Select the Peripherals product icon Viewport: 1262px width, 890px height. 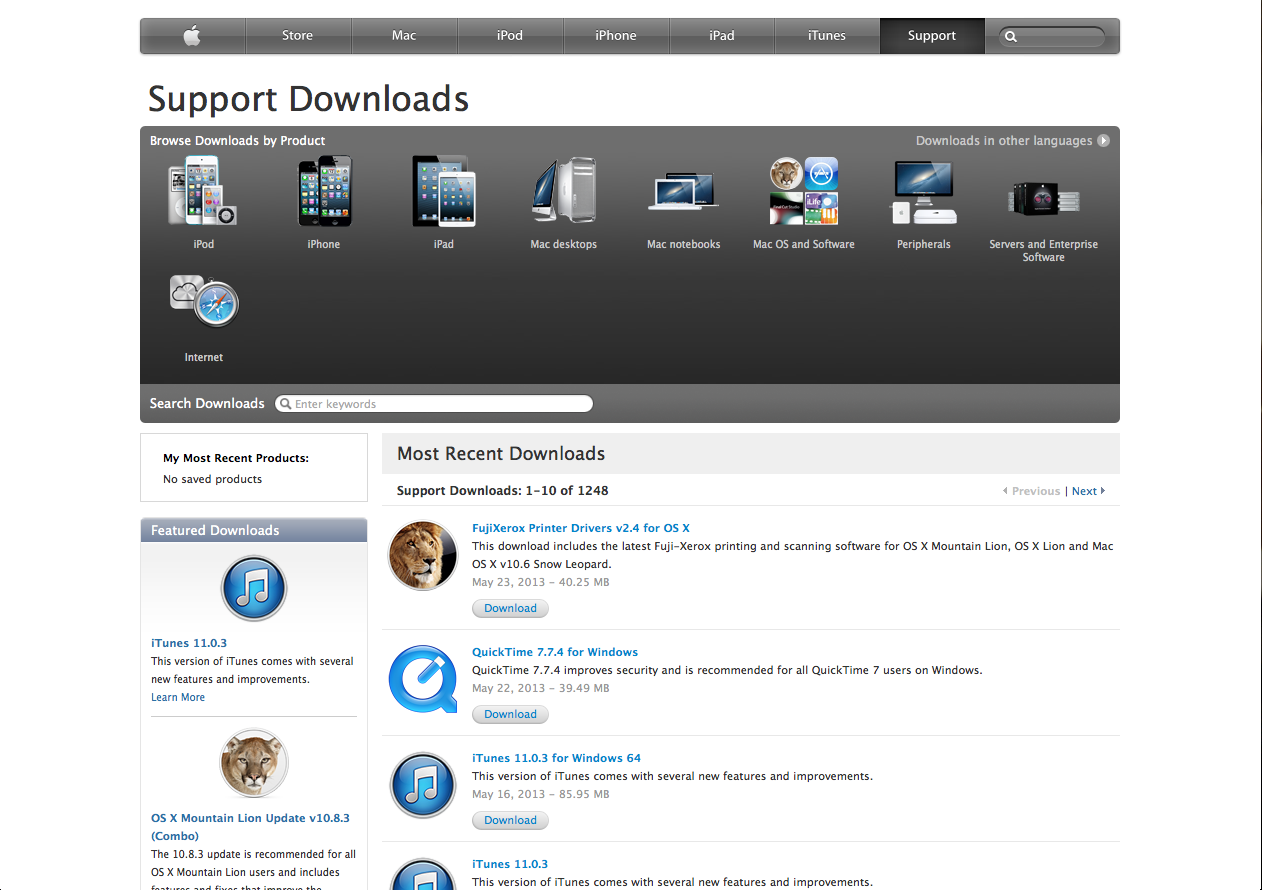pyautogui.click(x=924, y=192)
